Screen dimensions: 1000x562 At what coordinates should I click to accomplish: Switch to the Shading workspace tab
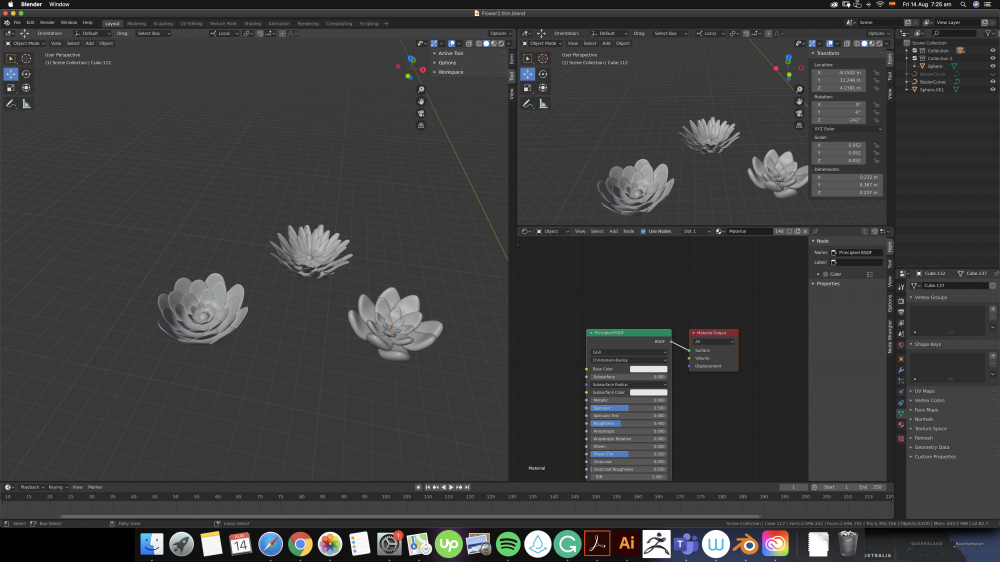coord(252,22)
